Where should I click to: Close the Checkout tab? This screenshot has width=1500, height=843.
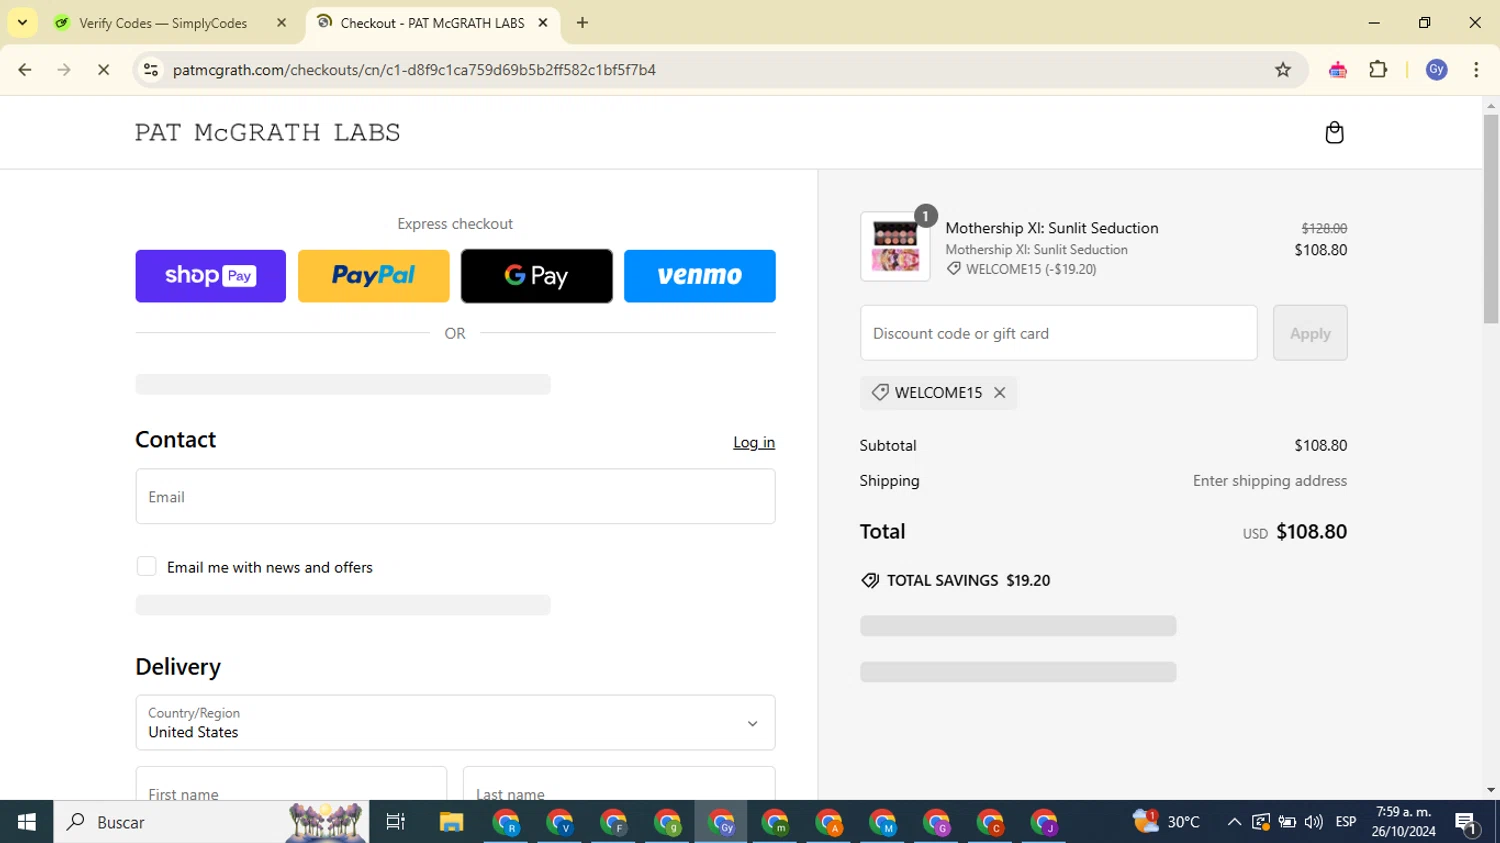tap(543, 23)
